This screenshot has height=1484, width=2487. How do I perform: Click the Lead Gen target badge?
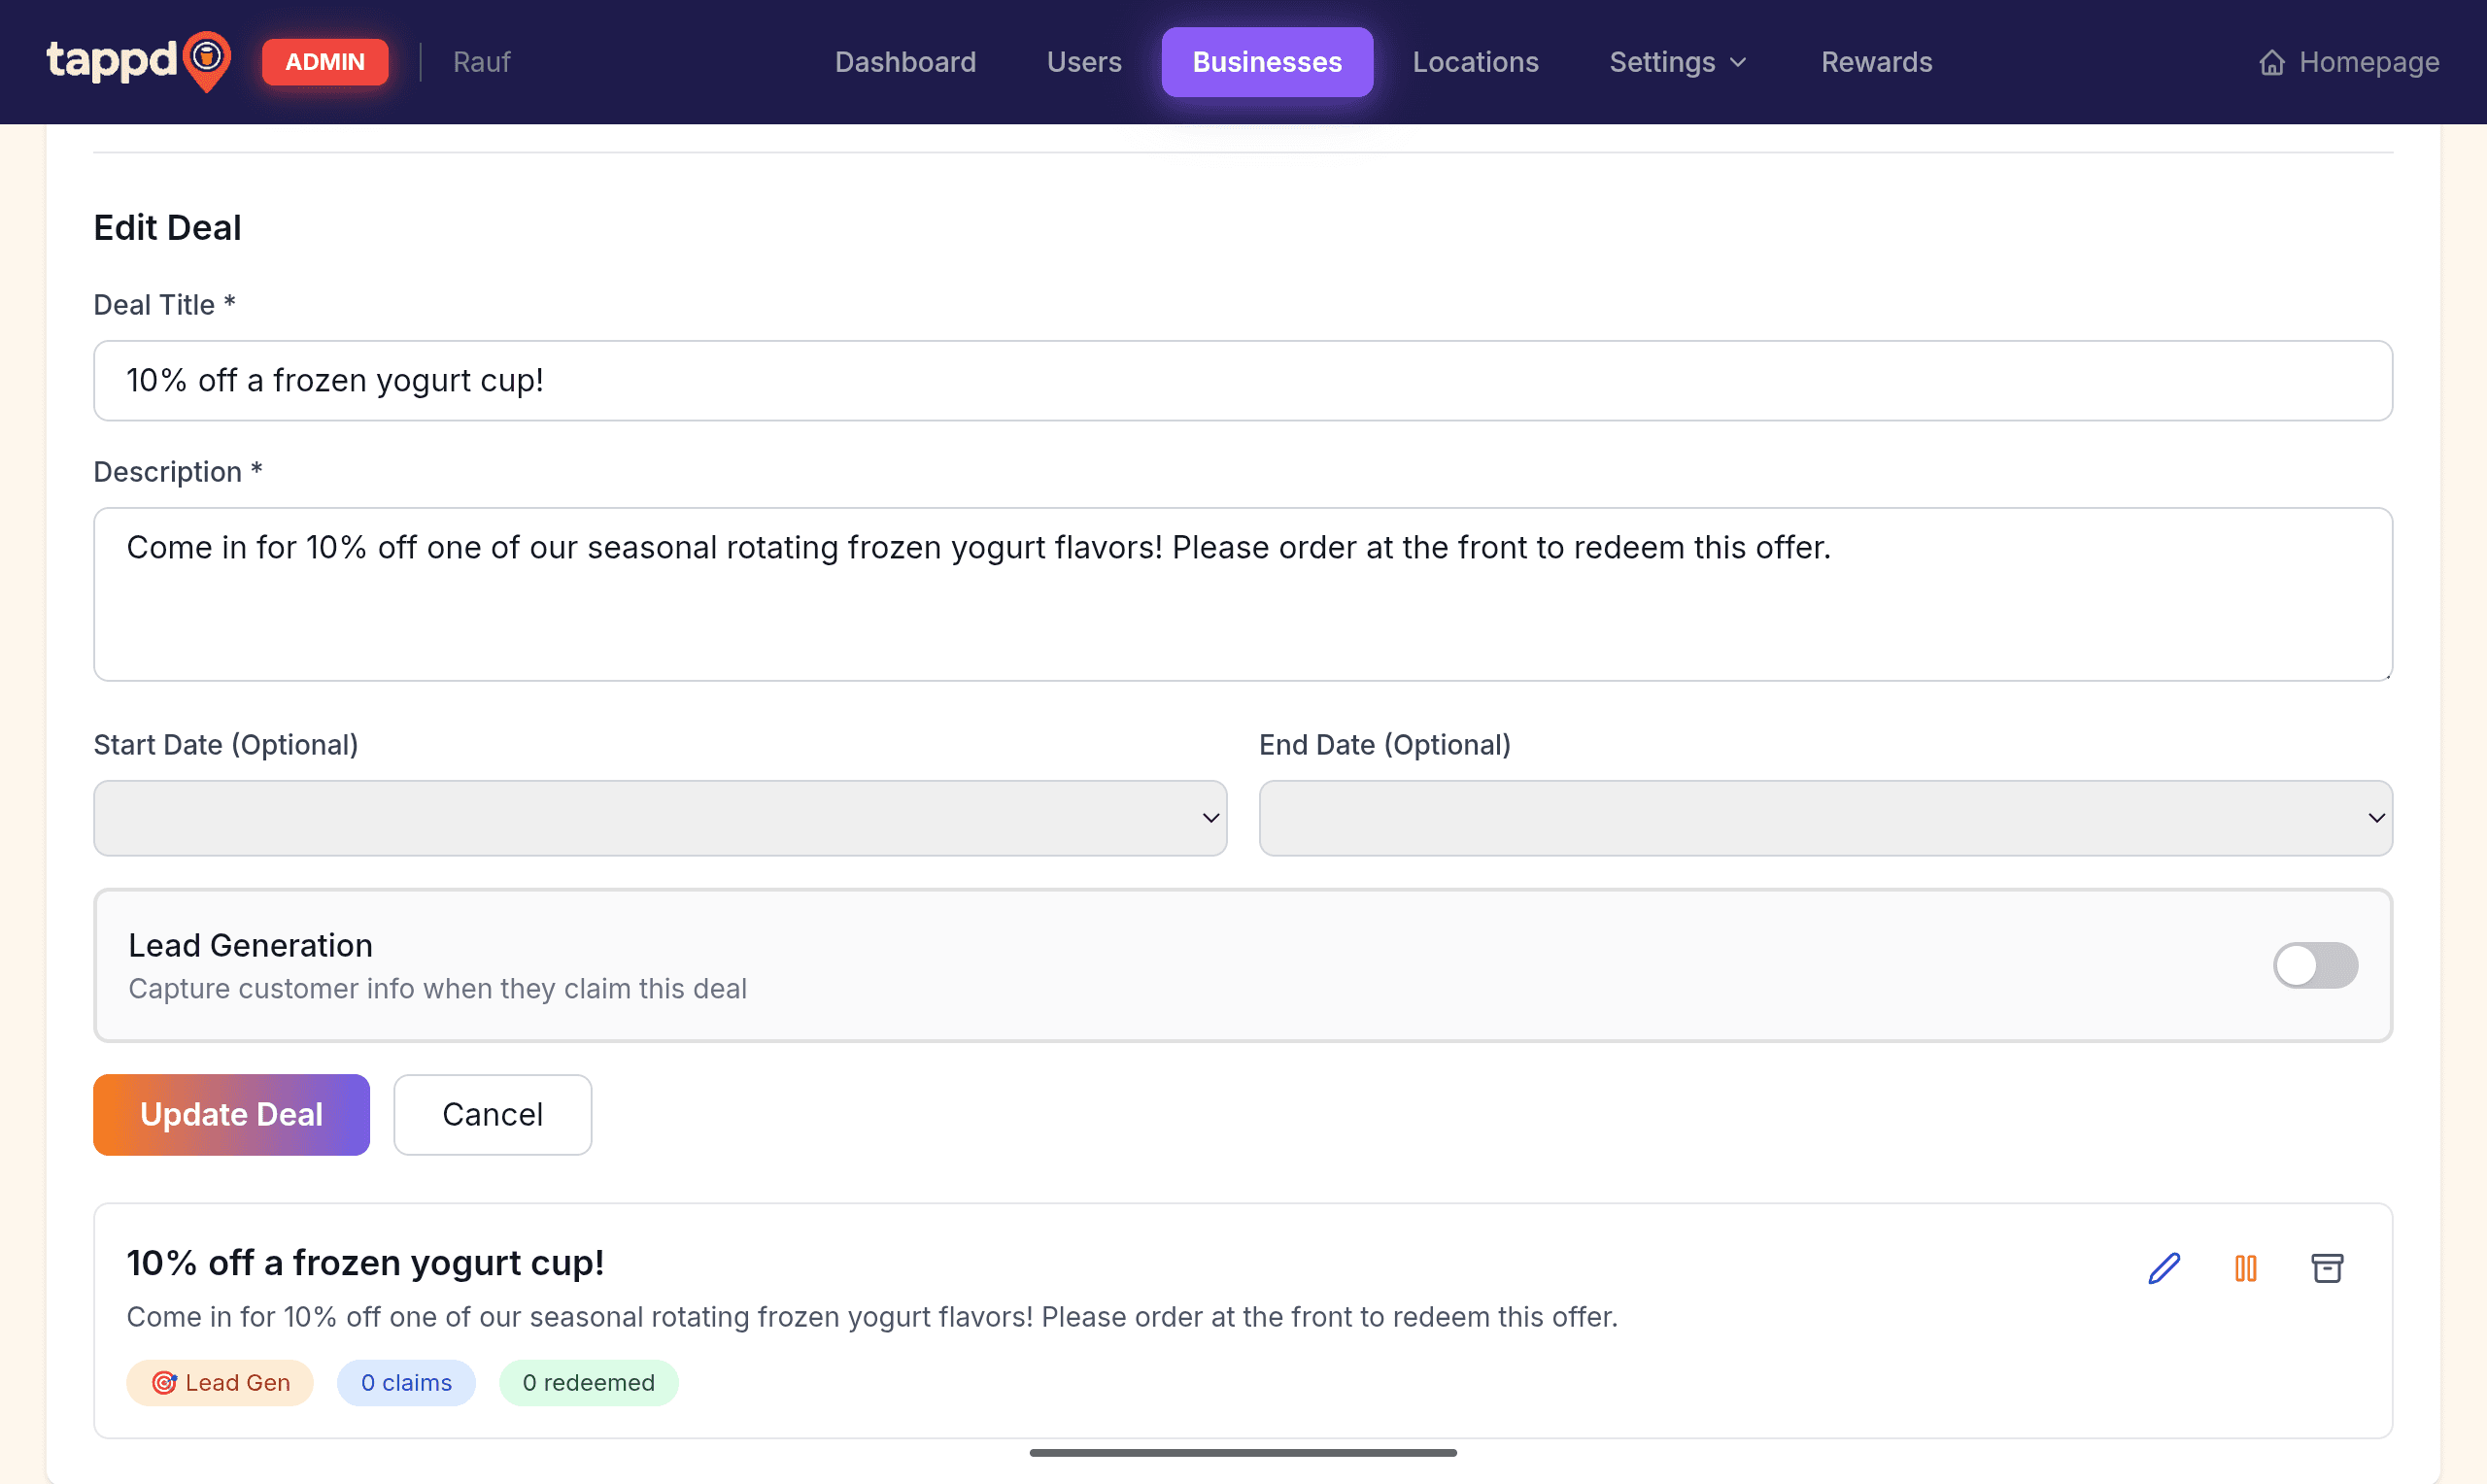click(x=220, y=1382)
